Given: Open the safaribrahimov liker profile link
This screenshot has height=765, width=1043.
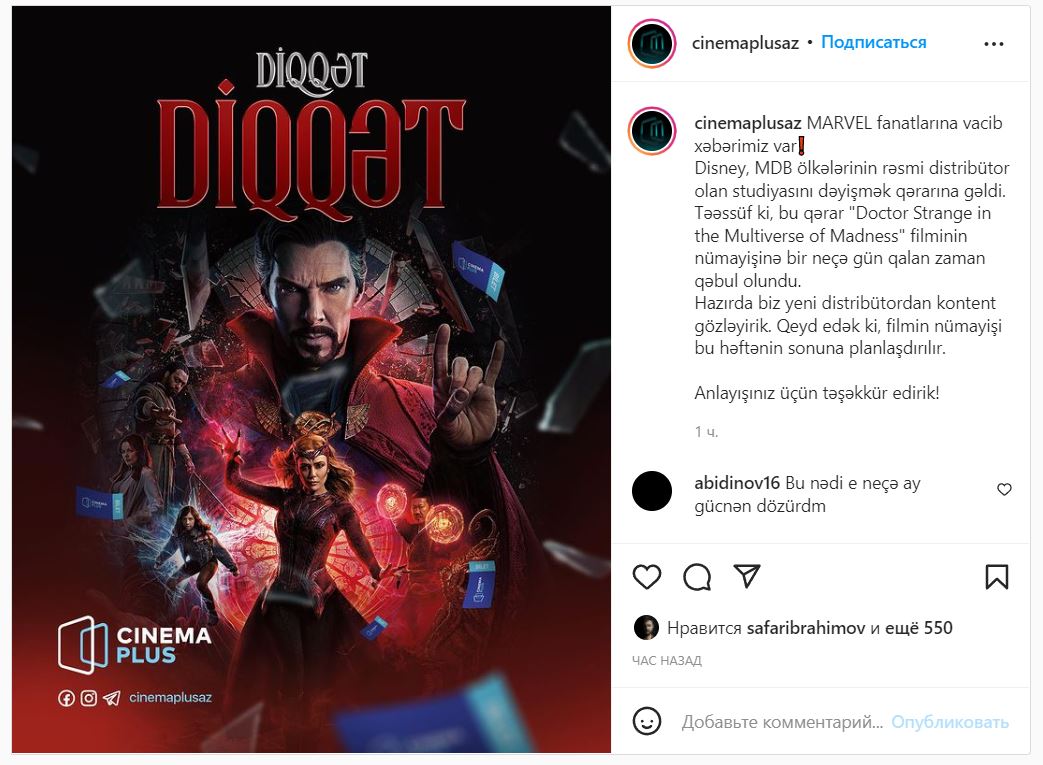Looking at the screenshot, I should click(806, 628).
